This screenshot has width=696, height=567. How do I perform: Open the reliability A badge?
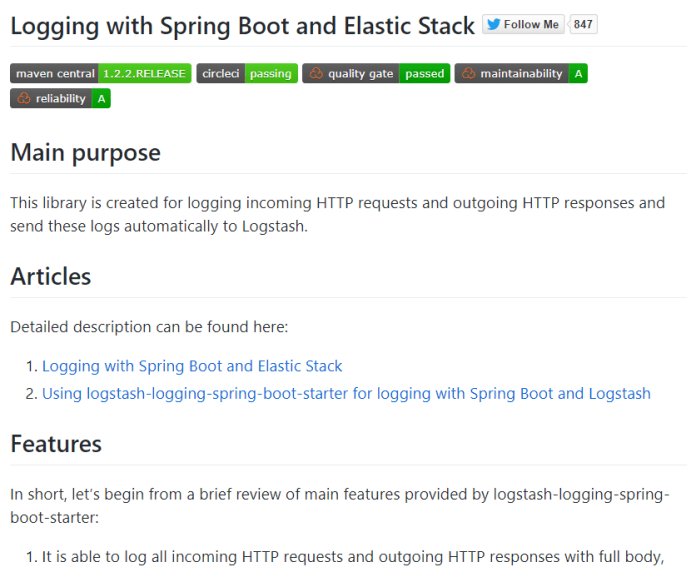pos(60,98)
